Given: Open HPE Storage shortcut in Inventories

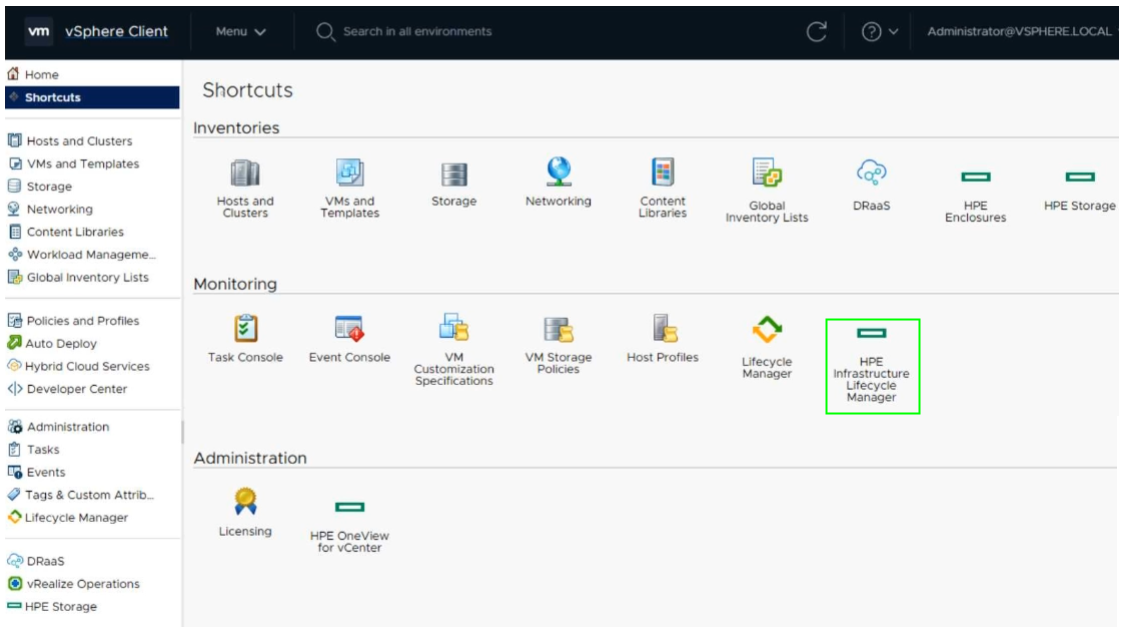Looking at the screenshot, I should (x=1079, y=190).
